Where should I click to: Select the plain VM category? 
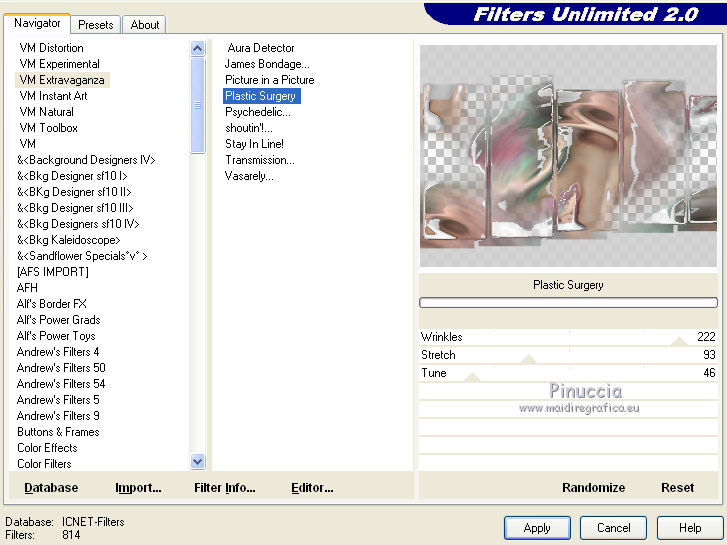pos(27,144)
